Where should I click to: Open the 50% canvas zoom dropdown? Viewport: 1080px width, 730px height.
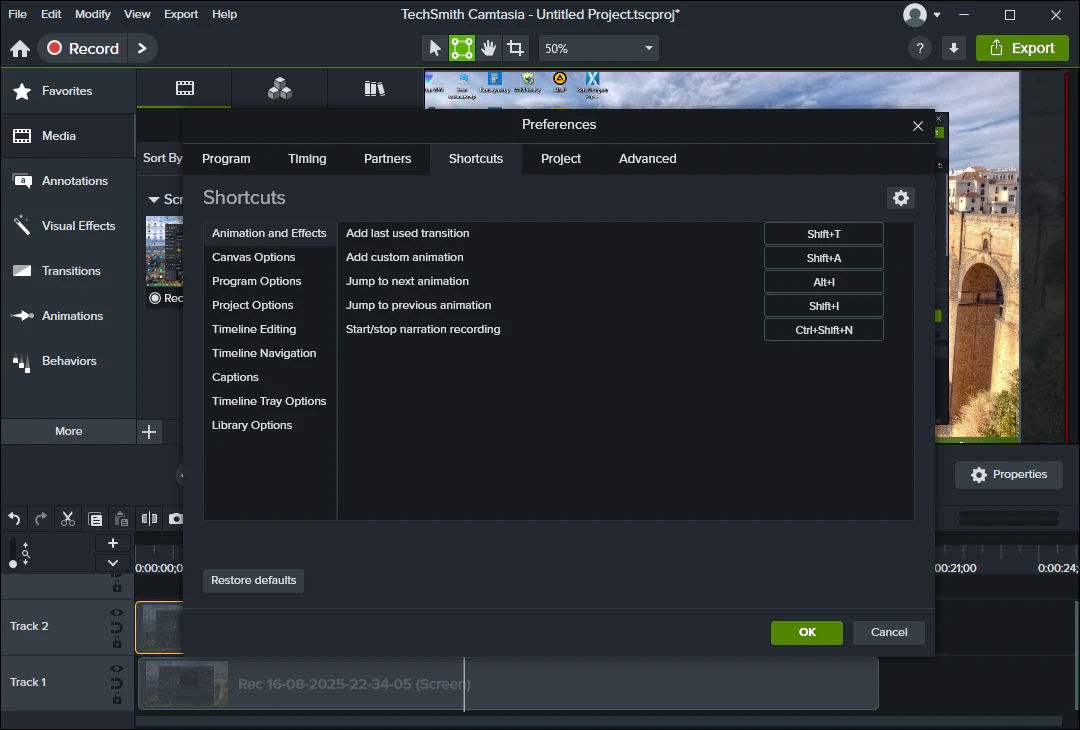tap(598, 48)
